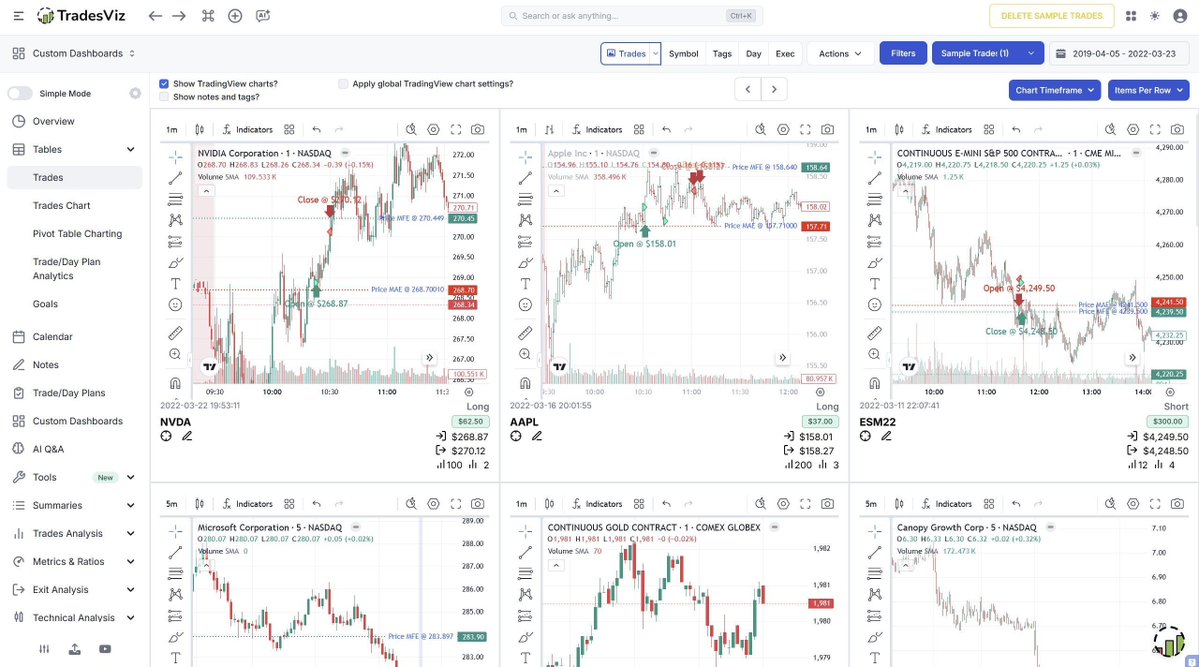Toggle the light/dark theme sun icon

point(1155,15)
